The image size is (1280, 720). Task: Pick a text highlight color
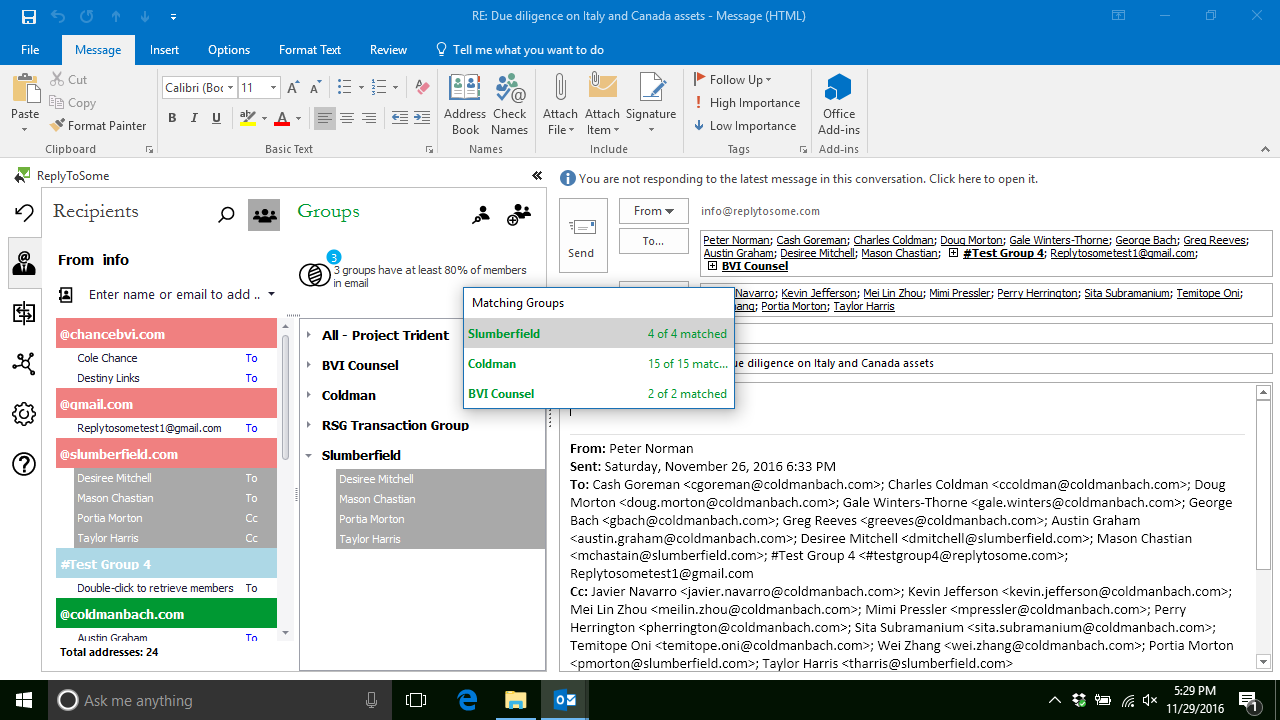tap(247, 118)
